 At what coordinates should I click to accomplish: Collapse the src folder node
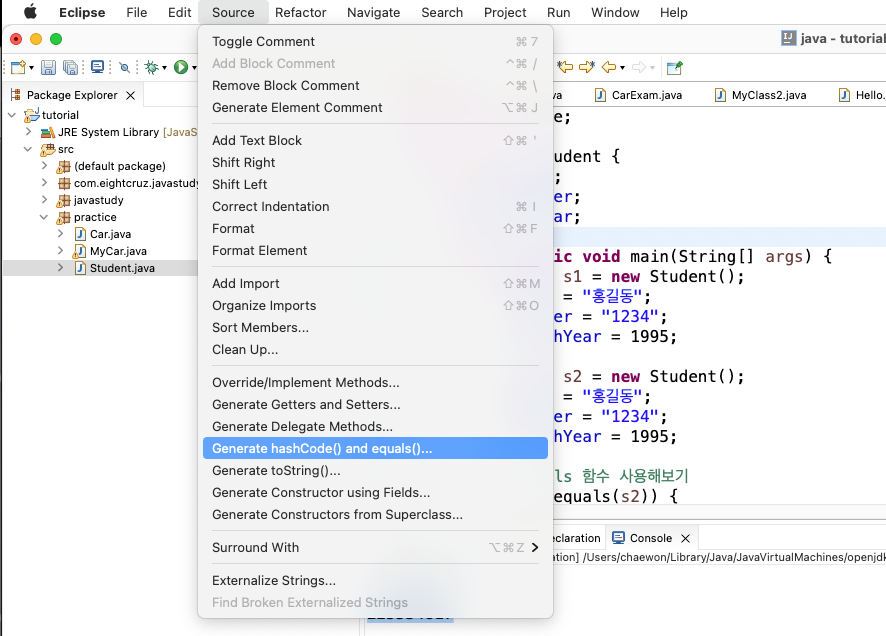point(28,149)
